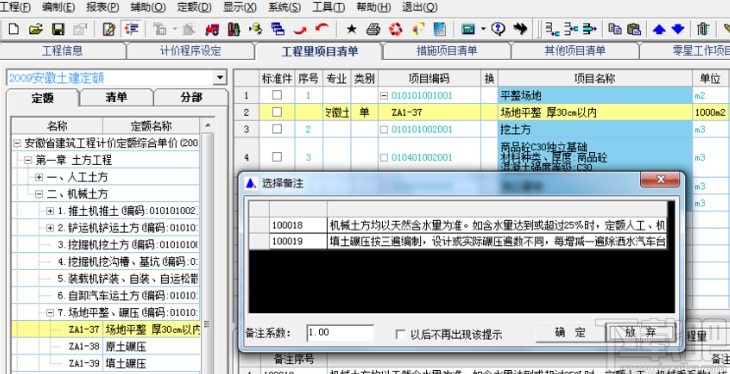The image size is (730, 374).
Task: Click the red and green books icon
Action: (234, 29)
